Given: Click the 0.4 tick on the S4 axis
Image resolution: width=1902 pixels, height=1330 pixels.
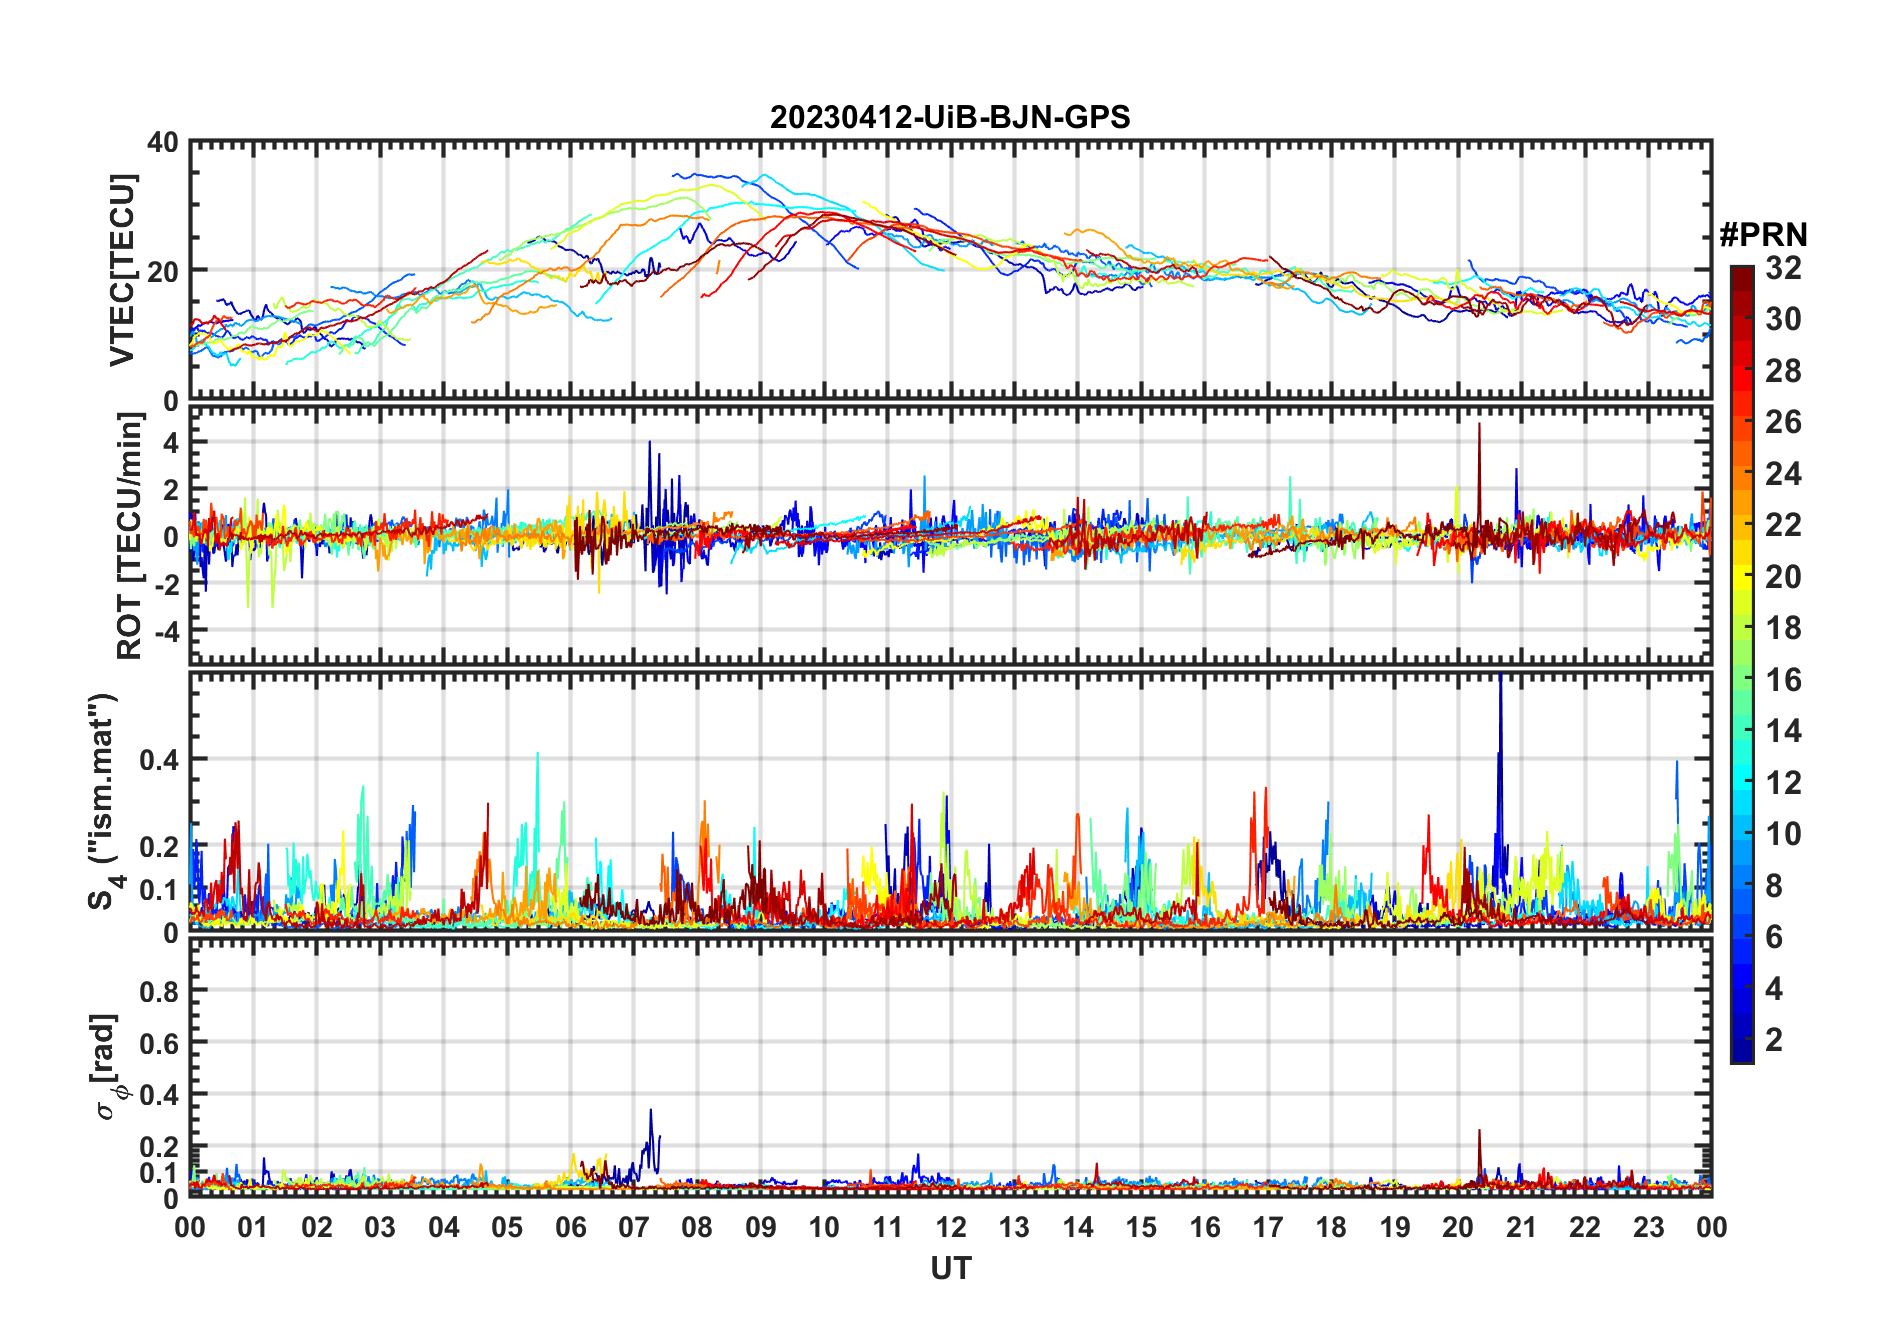Looking at the screenshot, I should tap(160, 760).
